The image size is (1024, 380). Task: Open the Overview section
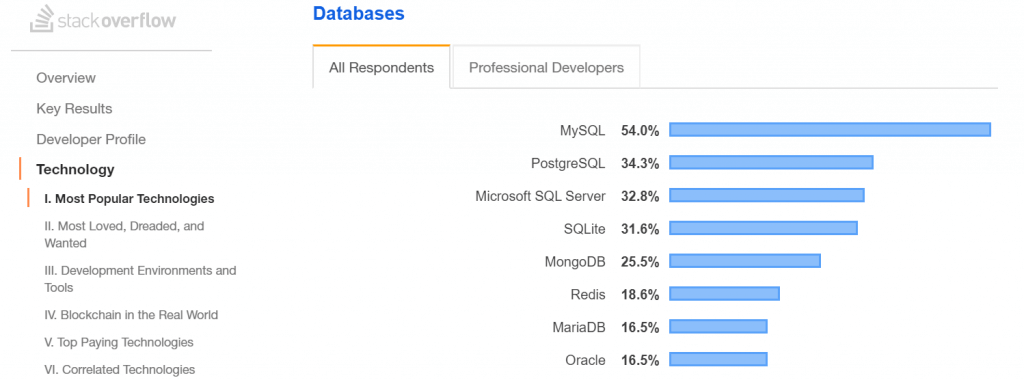coord(66,78)
